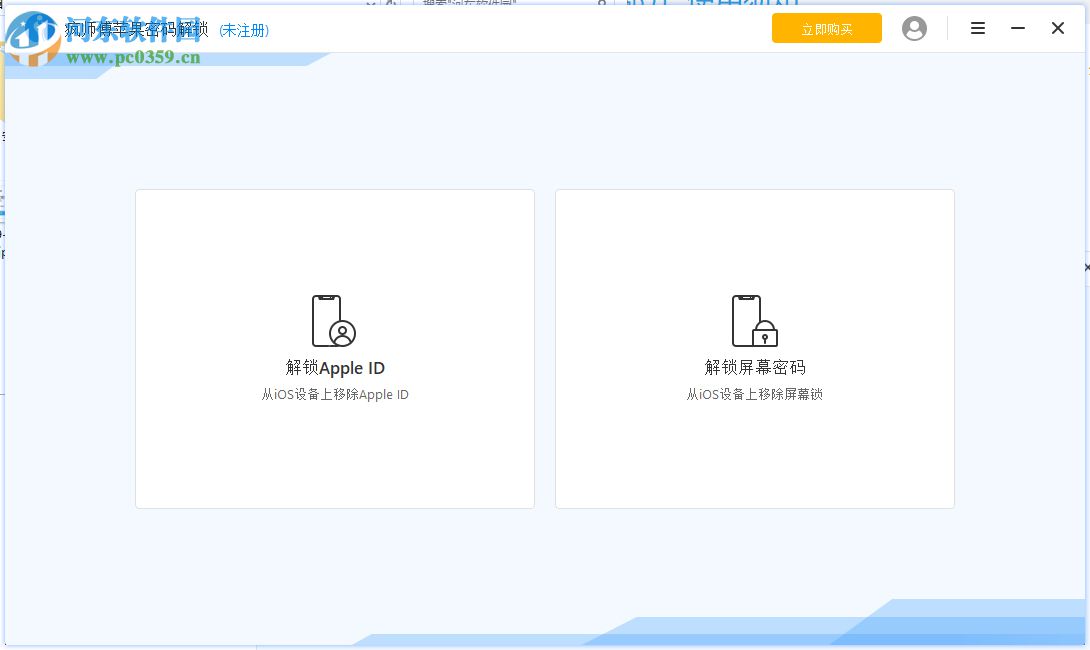The height and width of the screenshot is (650, 1090).
Task: Click the 从iOS设备上移除屏幕锁 description
Action: pos(754,394)
